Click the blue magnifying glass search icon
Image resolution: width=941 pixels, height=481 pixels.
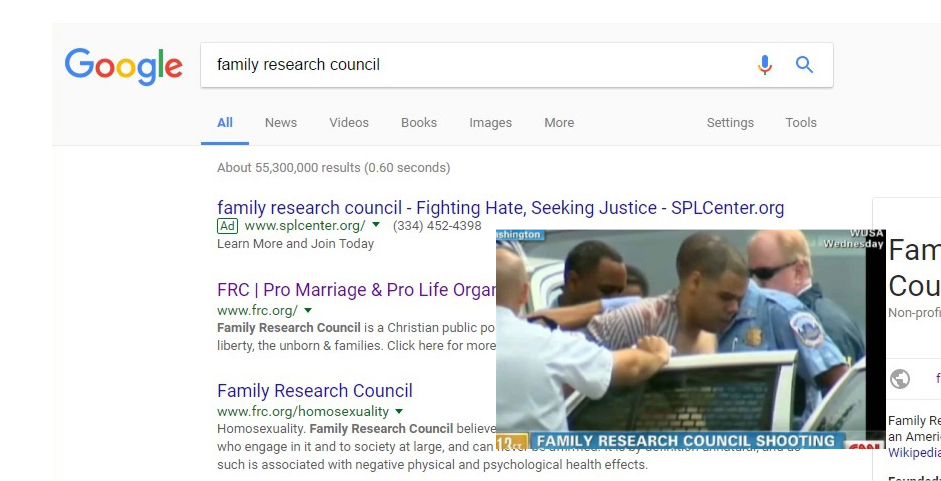(804, 64)
